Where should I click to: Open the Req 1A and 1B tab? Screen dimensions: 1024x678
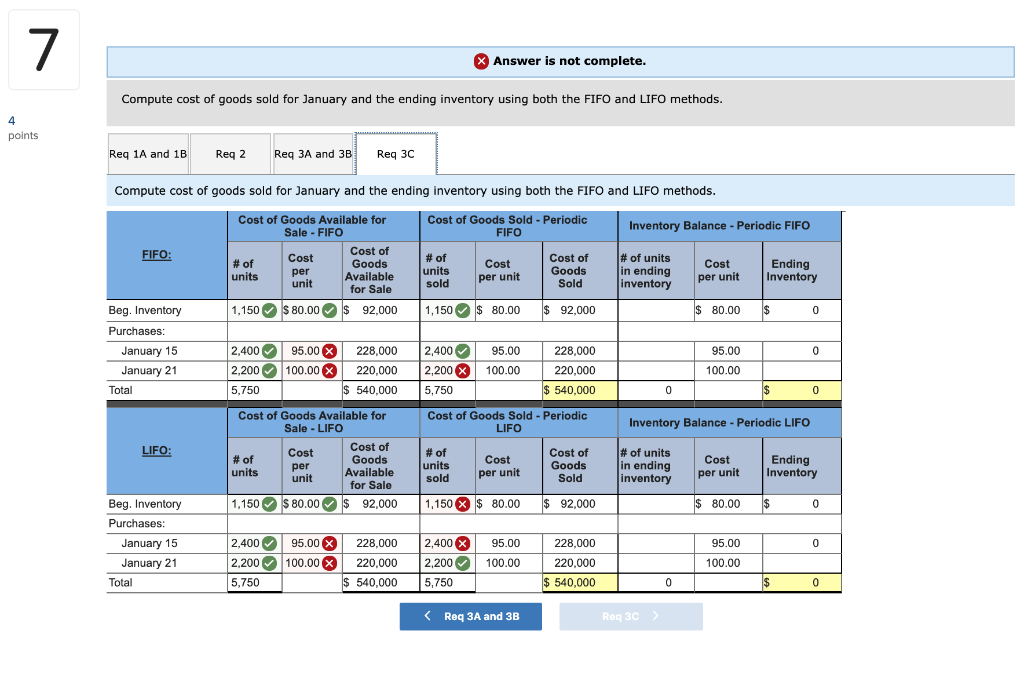tap(147, 153)
